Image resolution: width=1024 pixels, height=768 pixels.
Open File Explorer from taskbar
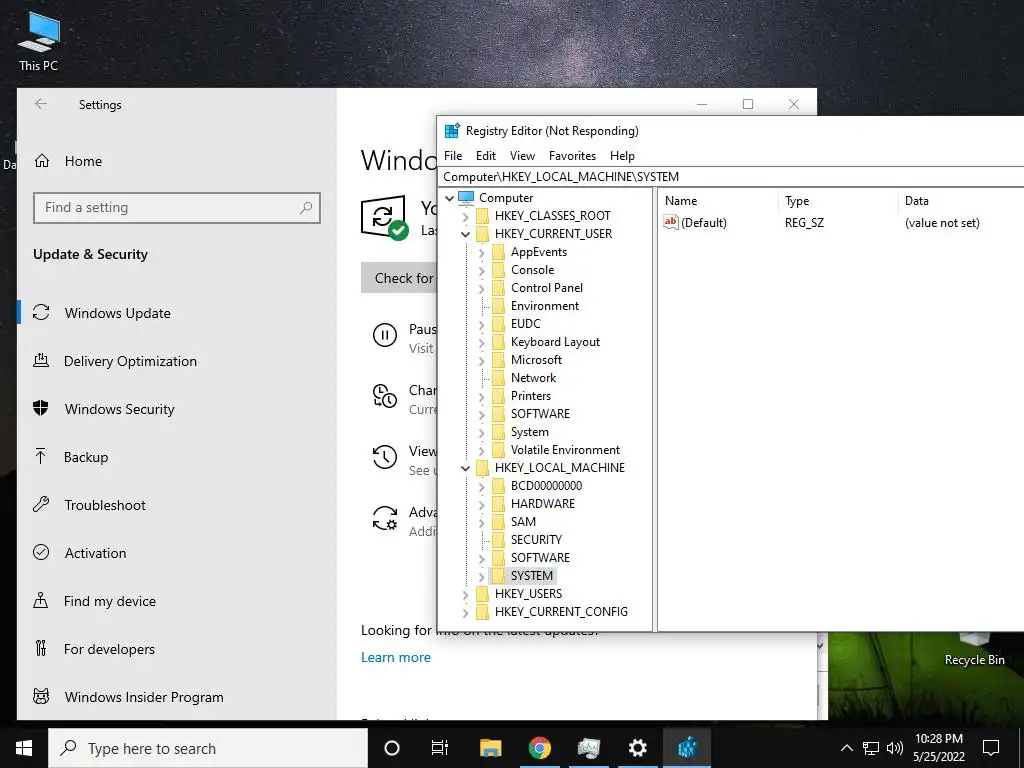[x=490, y=748]
